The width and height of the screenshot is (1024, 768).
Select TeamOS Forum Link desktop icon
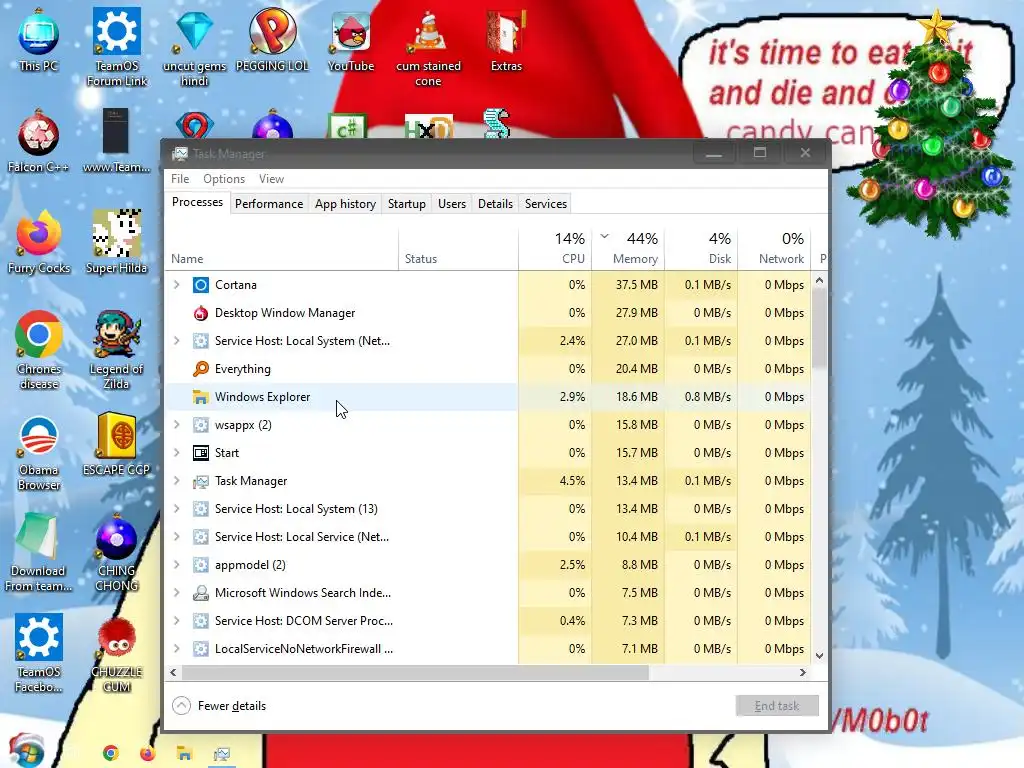tap(117, 47)
